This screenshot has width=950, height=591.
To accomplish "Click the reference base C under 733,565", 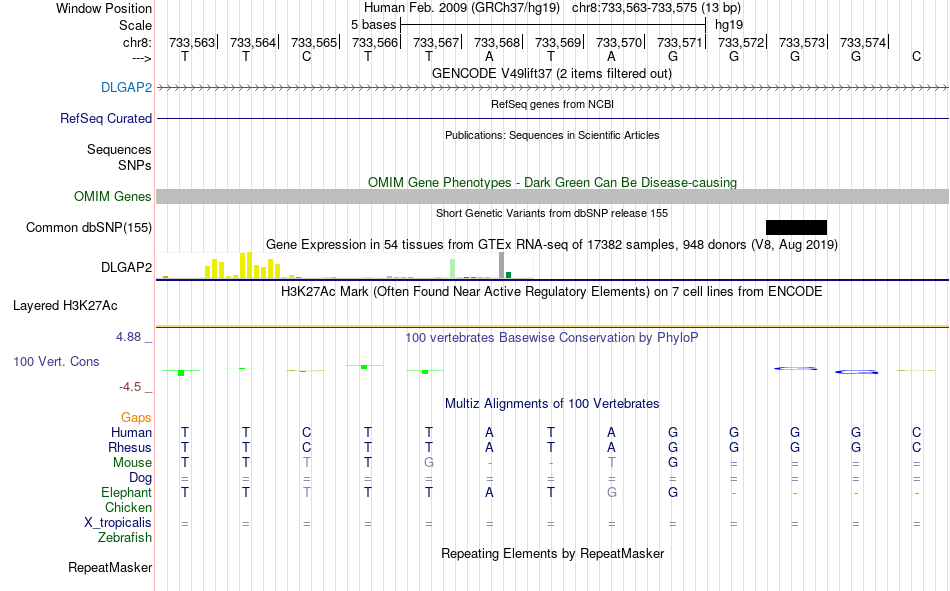I will pyautogui.click(x=306, y=57).
